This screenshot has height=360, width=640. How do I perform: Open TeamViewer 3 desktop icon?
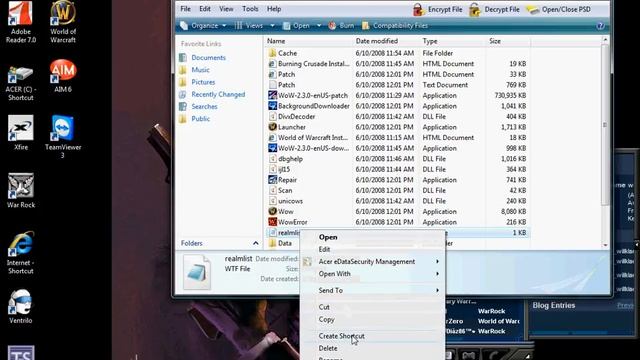coord(63,137)
